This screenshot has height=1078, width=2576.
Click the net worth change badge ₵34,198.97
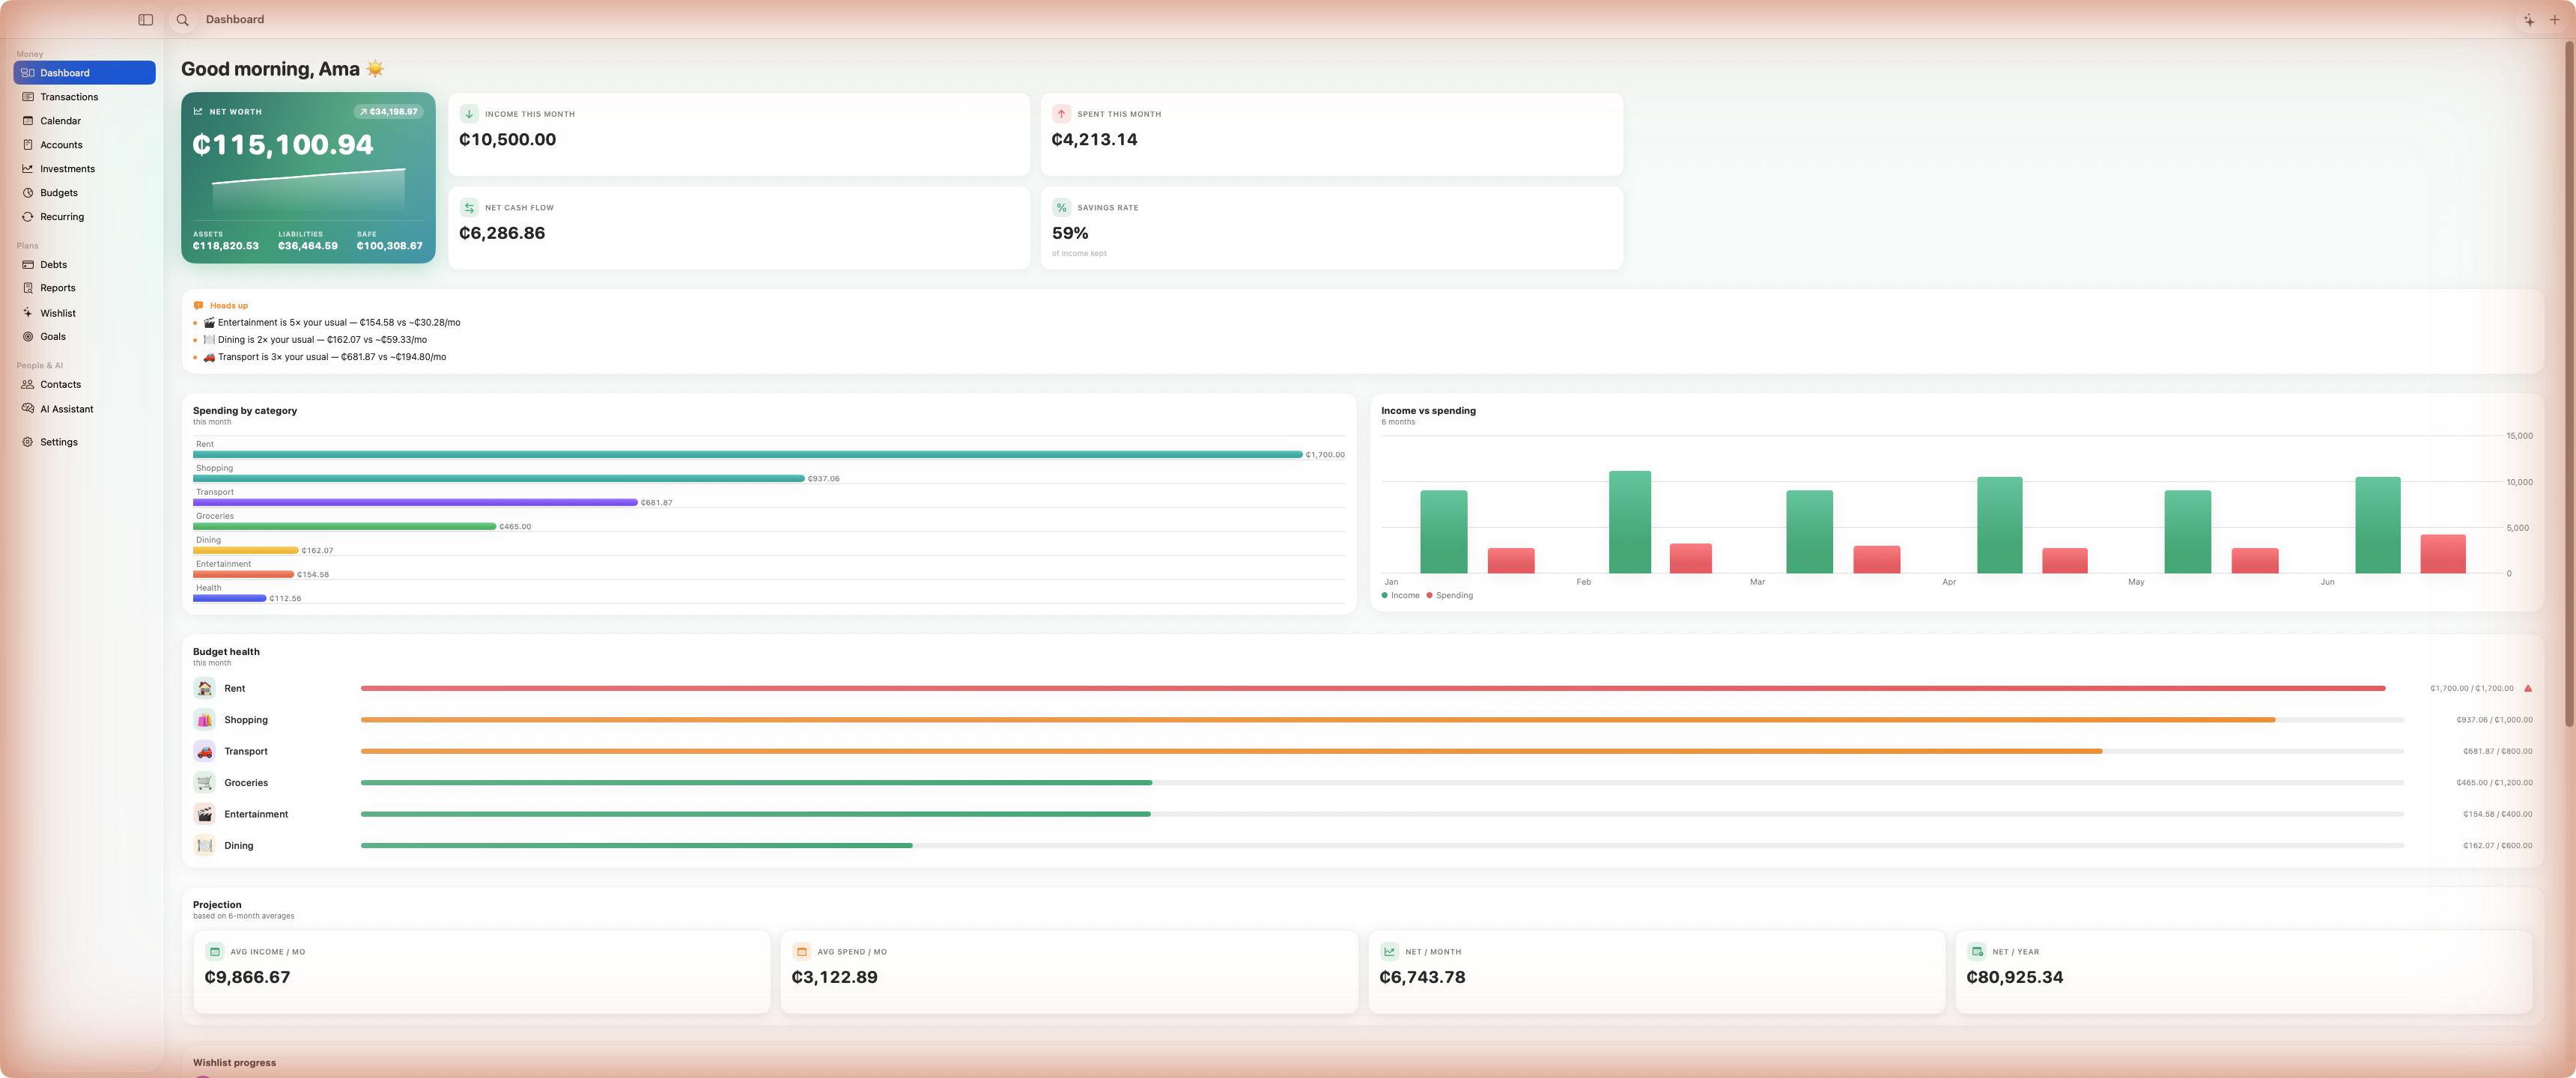click(x=388, y=112)
